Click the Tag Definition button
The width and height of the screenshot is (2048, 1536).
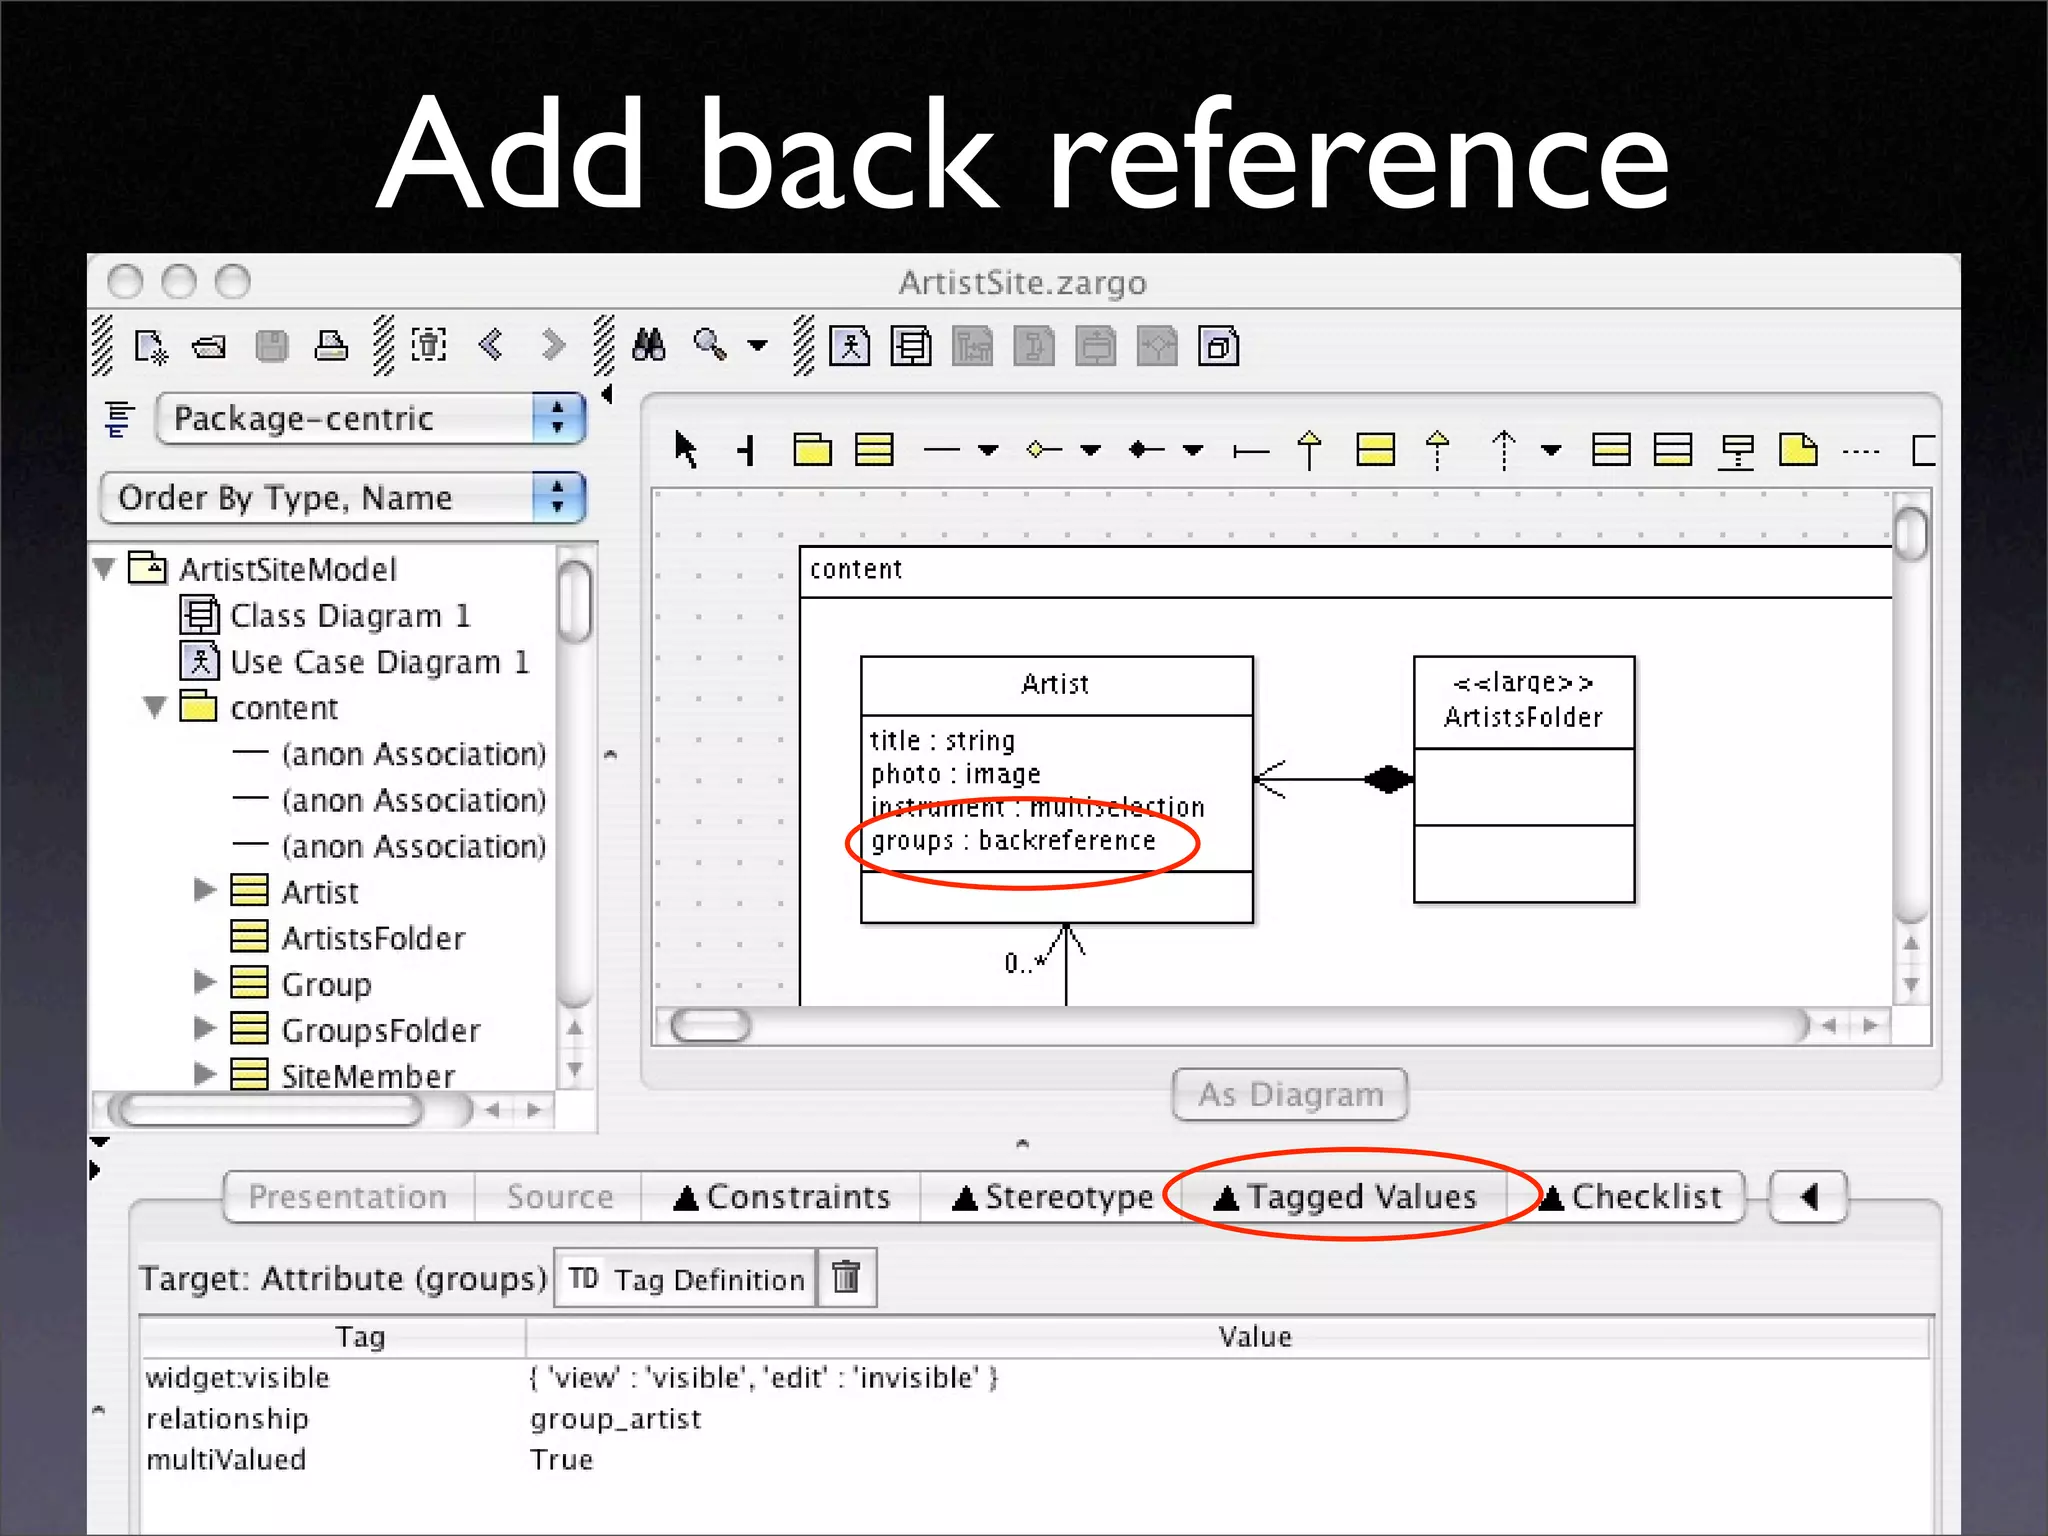pos(686,1279)
